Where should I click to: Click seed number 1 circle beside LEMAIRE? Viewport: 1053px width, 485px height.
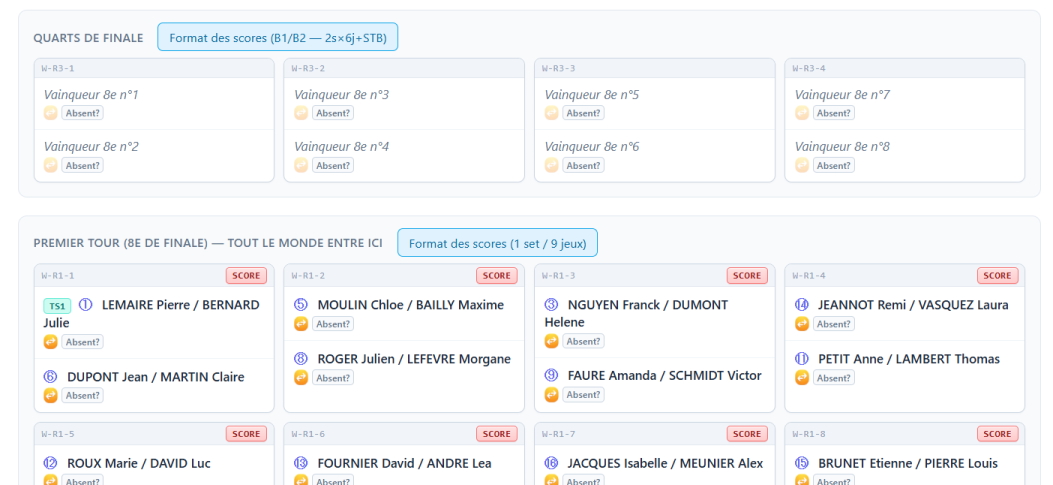(85, 305)
